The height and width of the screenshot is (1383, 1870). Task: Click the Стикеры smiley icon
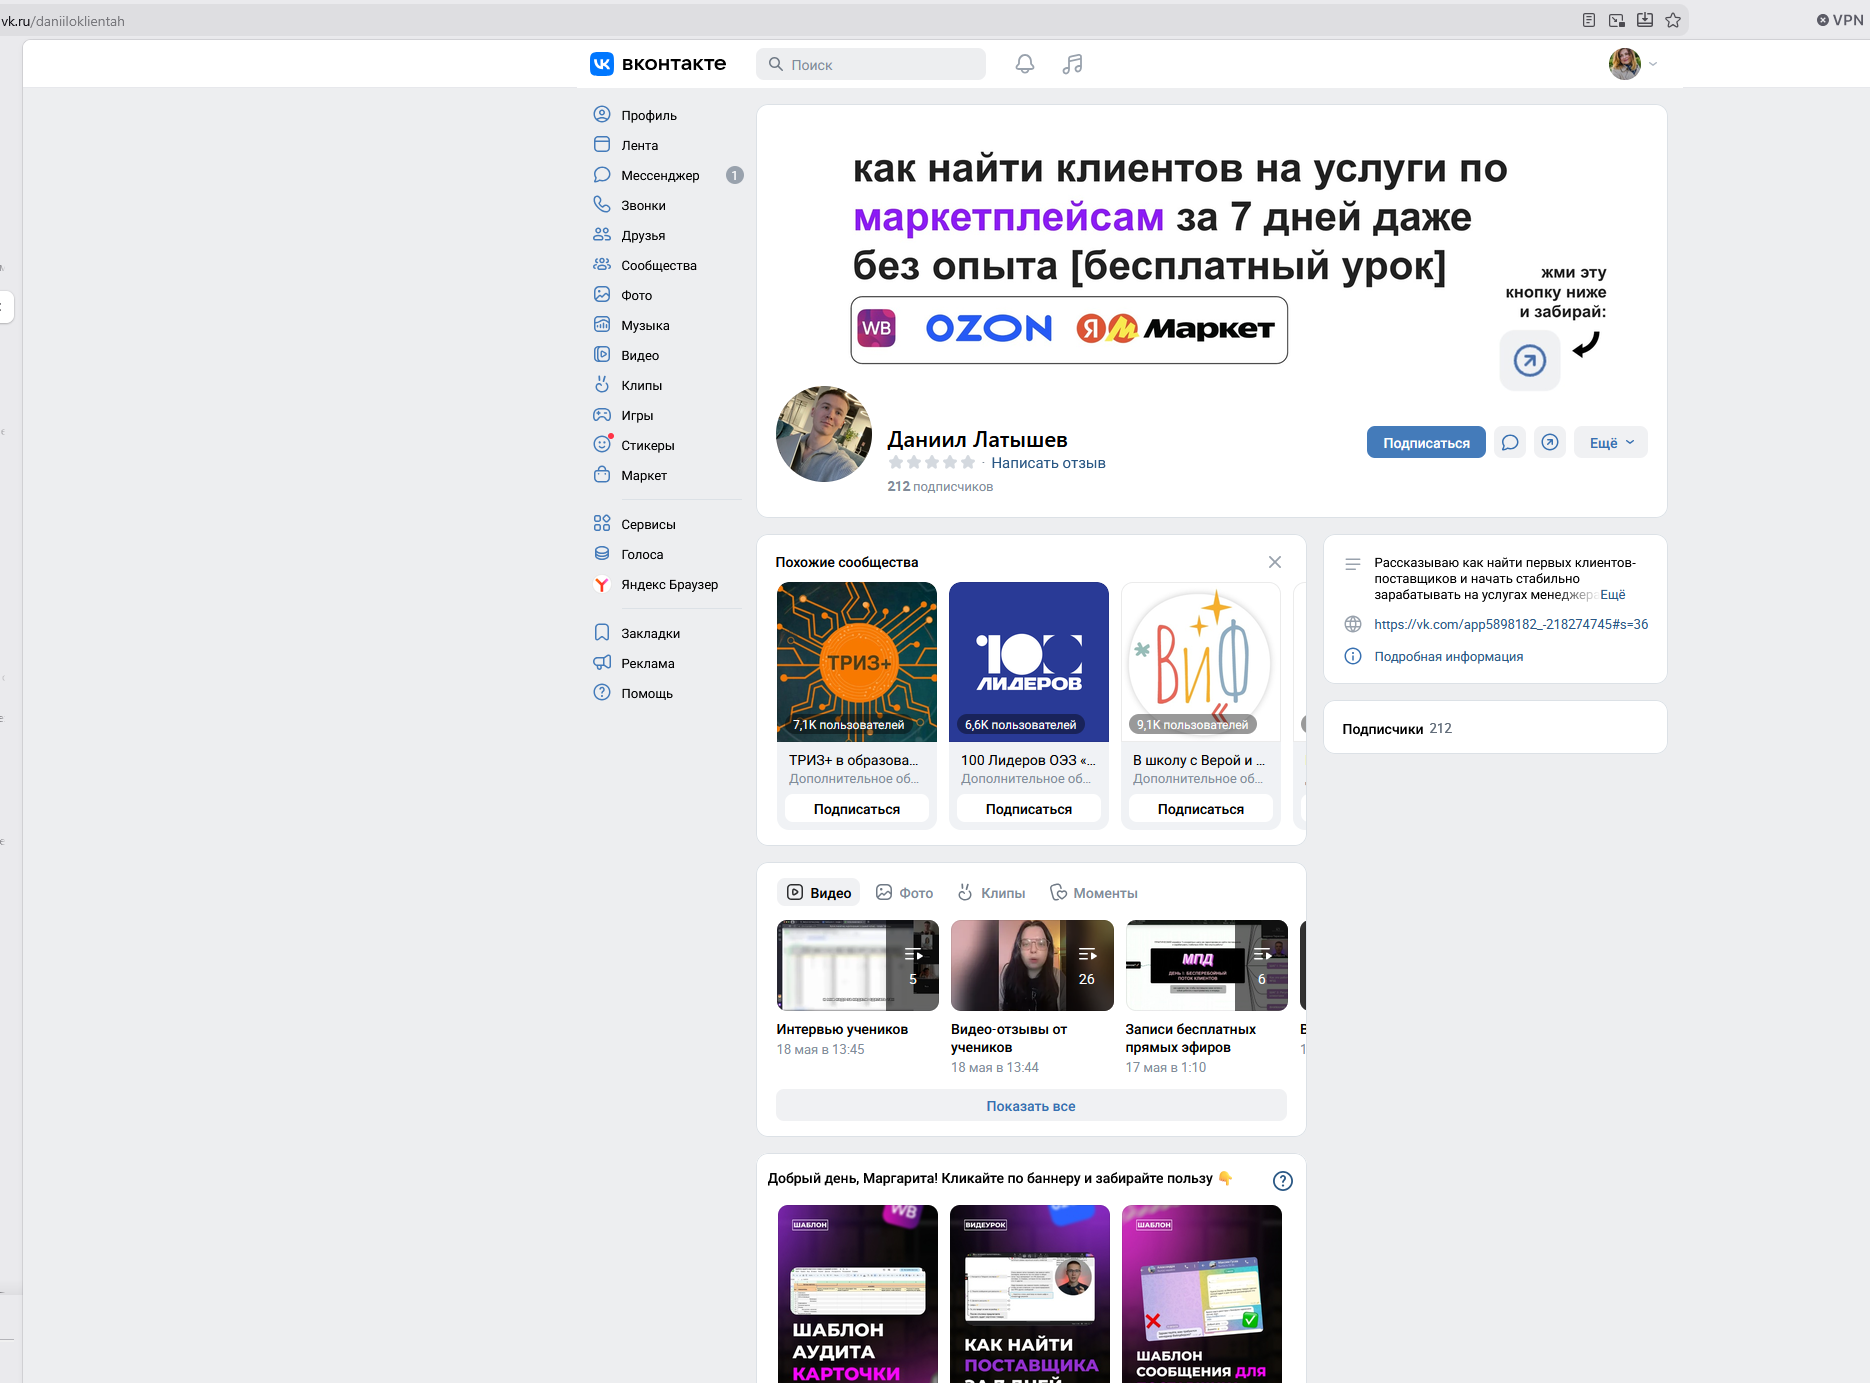coord(602,445)
